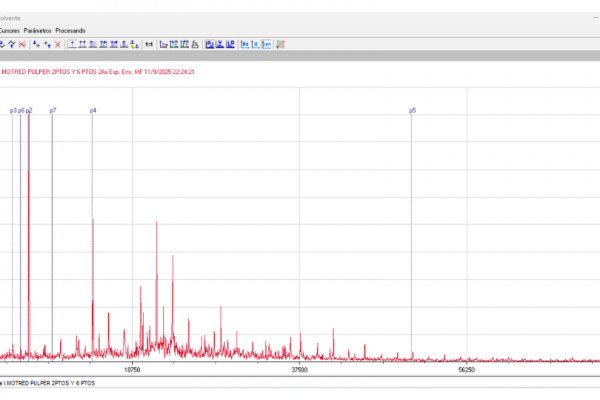Open the Cursores menu

(x=8, y=30)
